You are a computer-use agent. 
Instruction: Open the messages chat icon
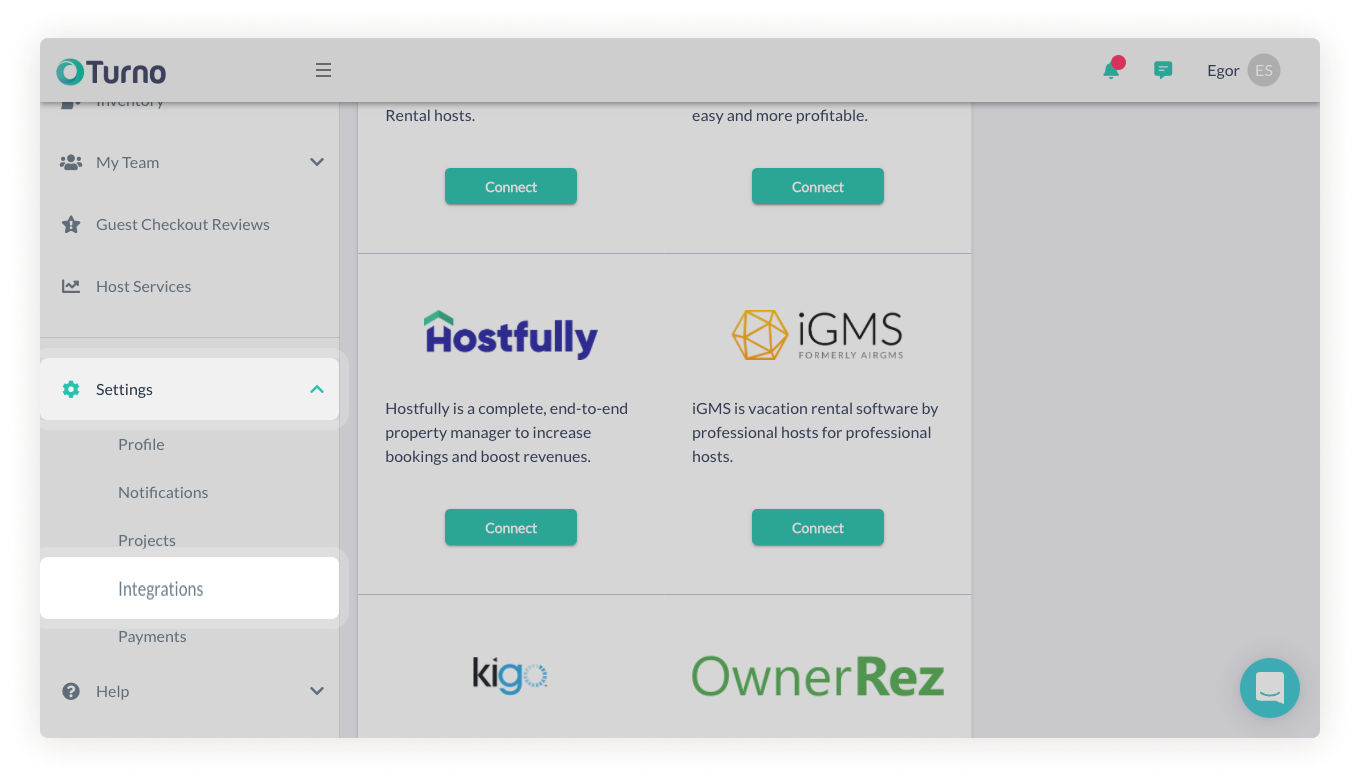tap(1163, 70)
